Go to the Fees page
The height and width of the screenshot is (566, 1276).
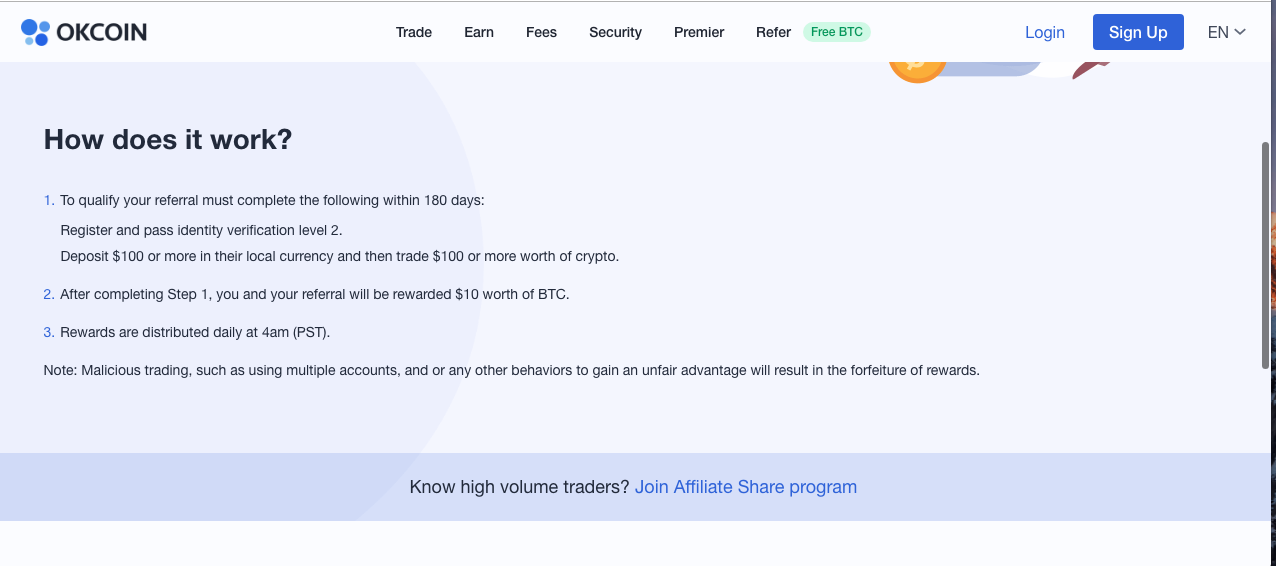[541, 32]
